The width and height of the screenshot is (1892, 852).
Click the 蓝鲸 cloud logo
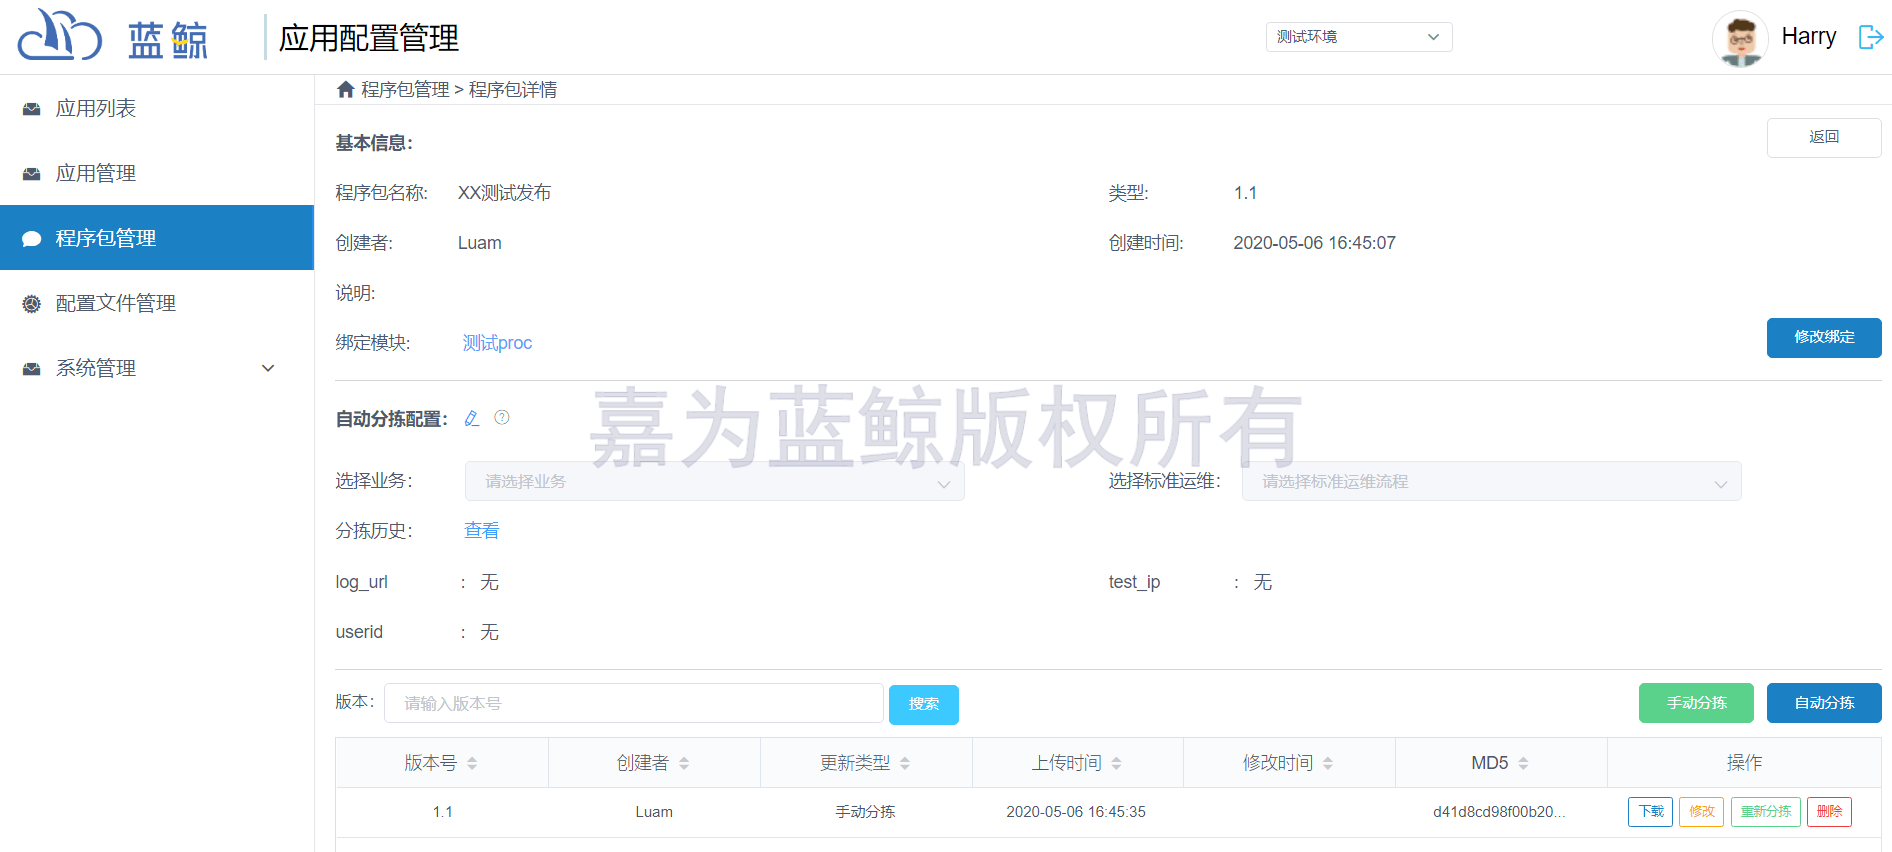click(60, 36)
